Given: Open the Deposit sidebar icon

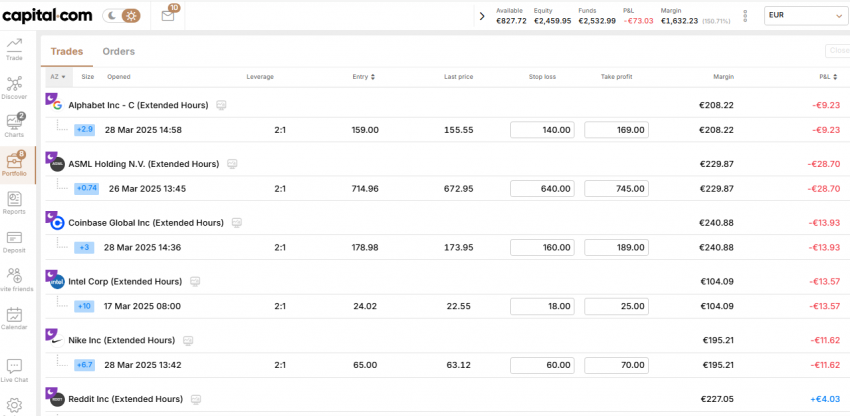Looking at the screenshot, I should click(x=15, y=242).
